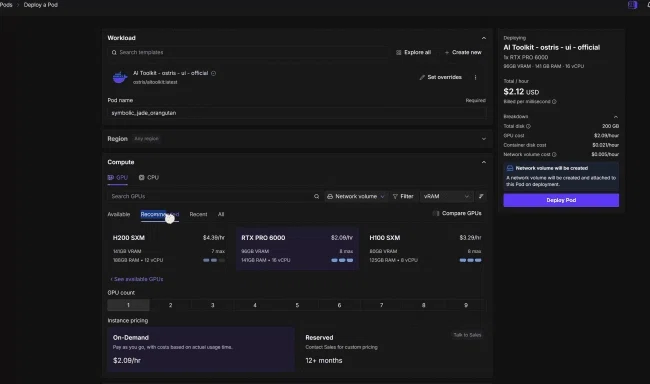Click the H200 SXM availability indicator dots

(x=214, y=260)
